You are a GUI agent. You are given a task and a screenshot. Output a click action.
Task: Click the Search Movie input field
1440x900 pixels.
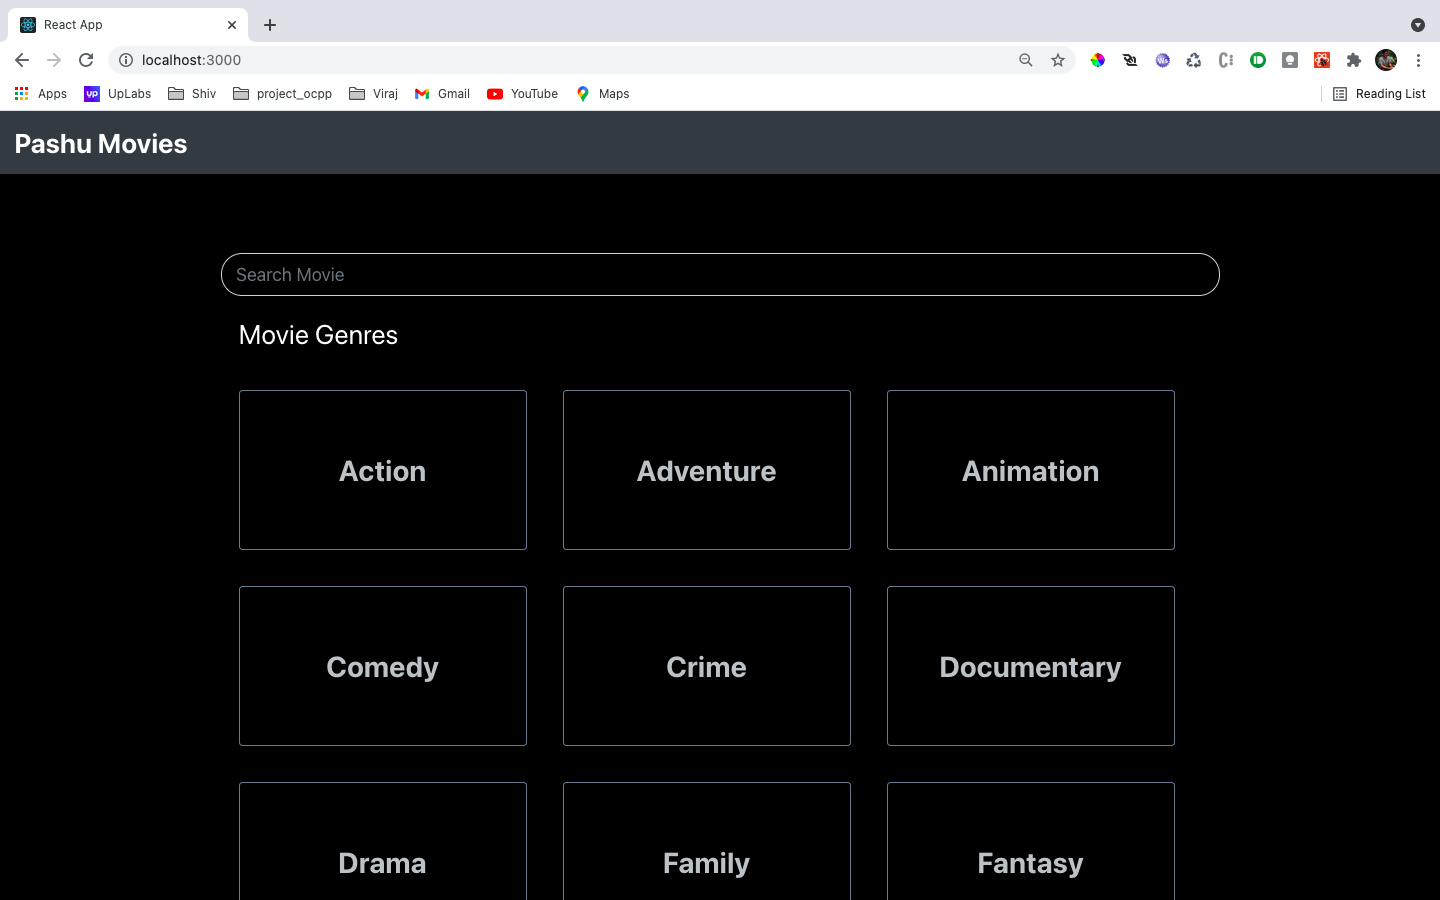[x=720, y=274]
